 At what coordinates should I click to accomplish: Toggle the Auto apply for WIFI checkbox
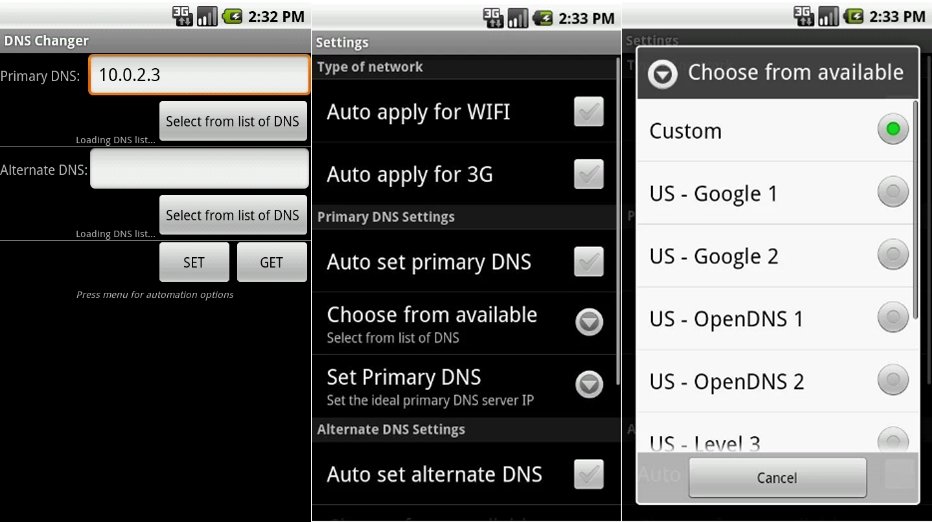(588, 112)
